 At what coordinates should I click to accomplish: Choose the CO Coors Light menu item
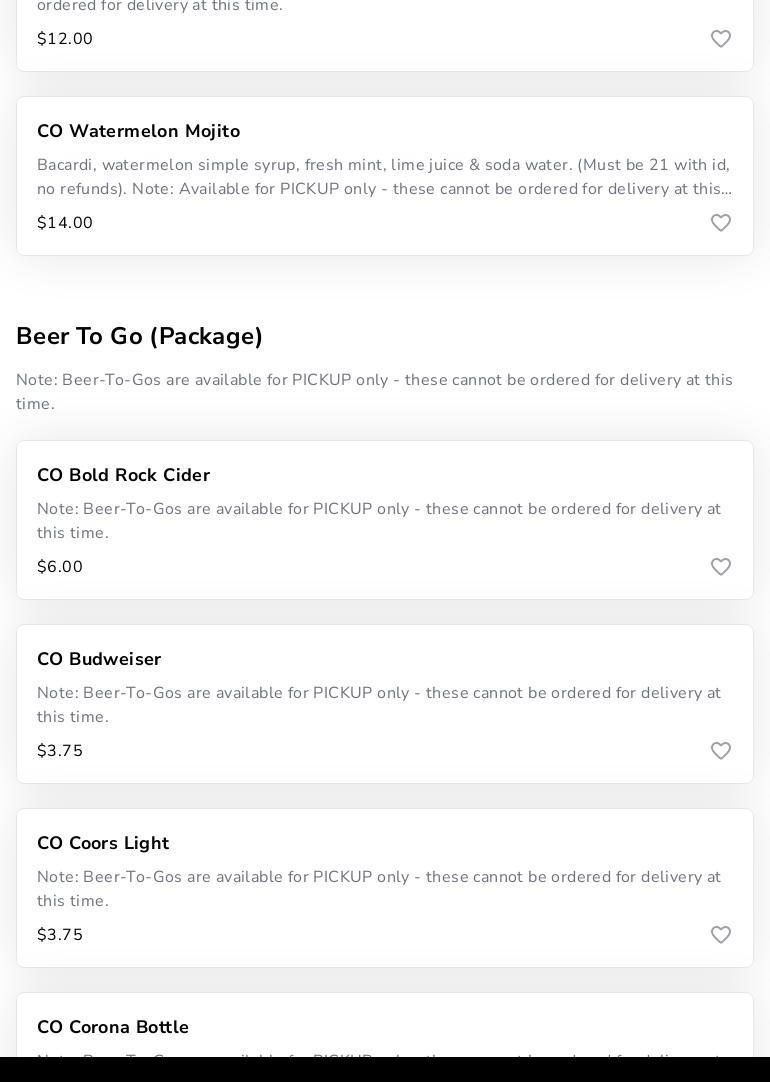103,843
